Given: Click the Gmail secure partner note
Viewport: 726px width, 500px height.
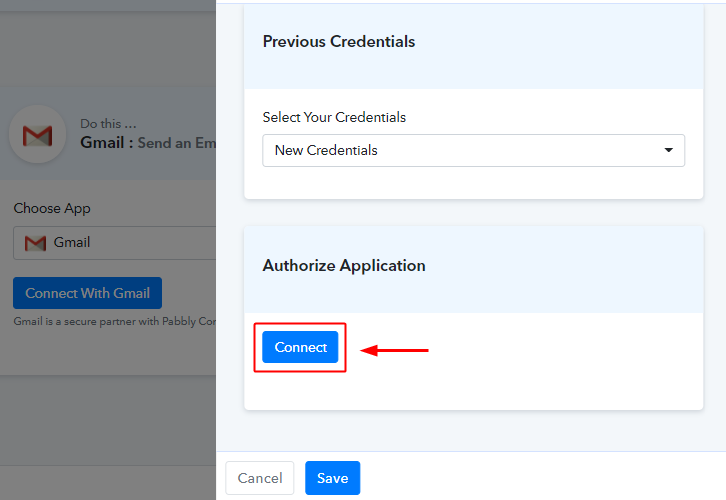Looking at the screenshot, I should (x=115, y=321).
